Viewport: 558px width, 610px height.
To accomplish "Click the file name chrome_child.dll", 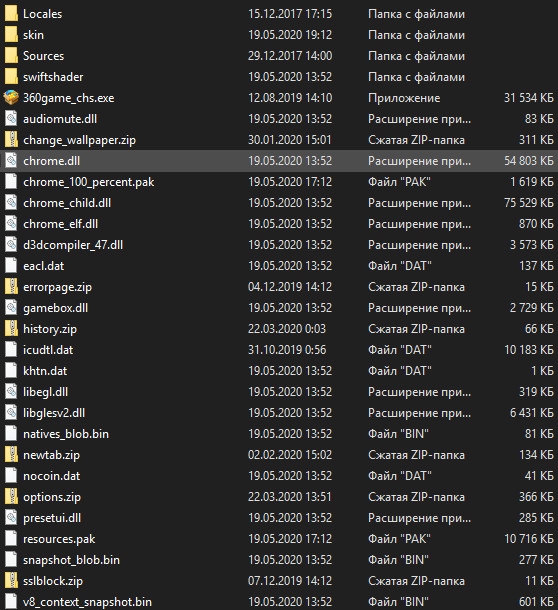I will 67,203.
